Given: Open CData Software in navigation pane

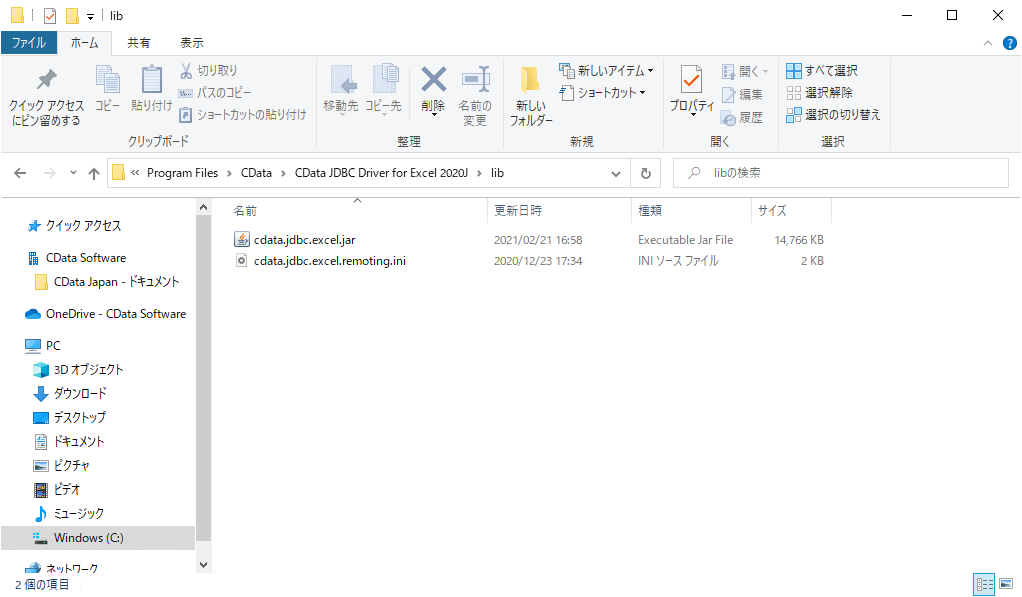Looking at the screenshot, I should (x=86, y=258).
